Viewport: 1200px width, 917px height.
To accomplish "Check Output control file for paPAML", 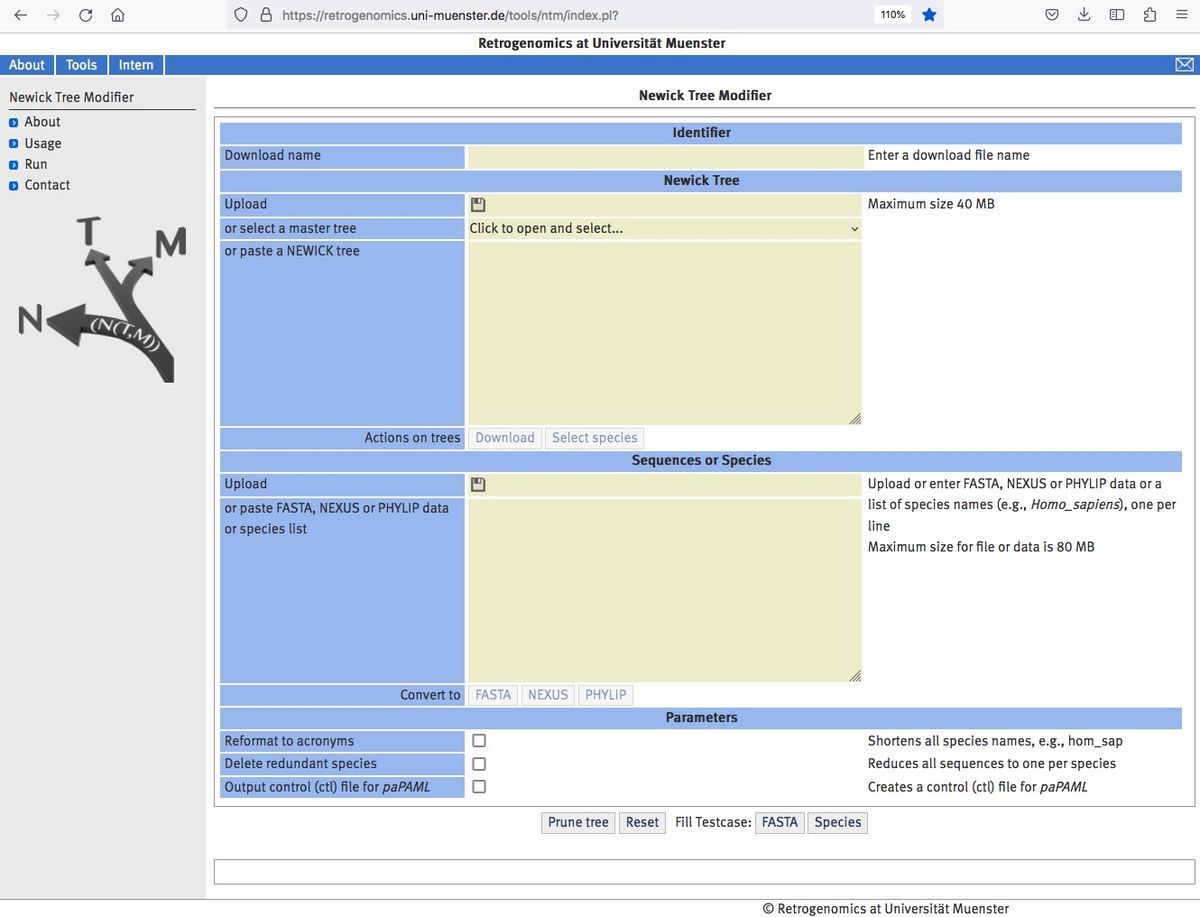I will 479,787.
